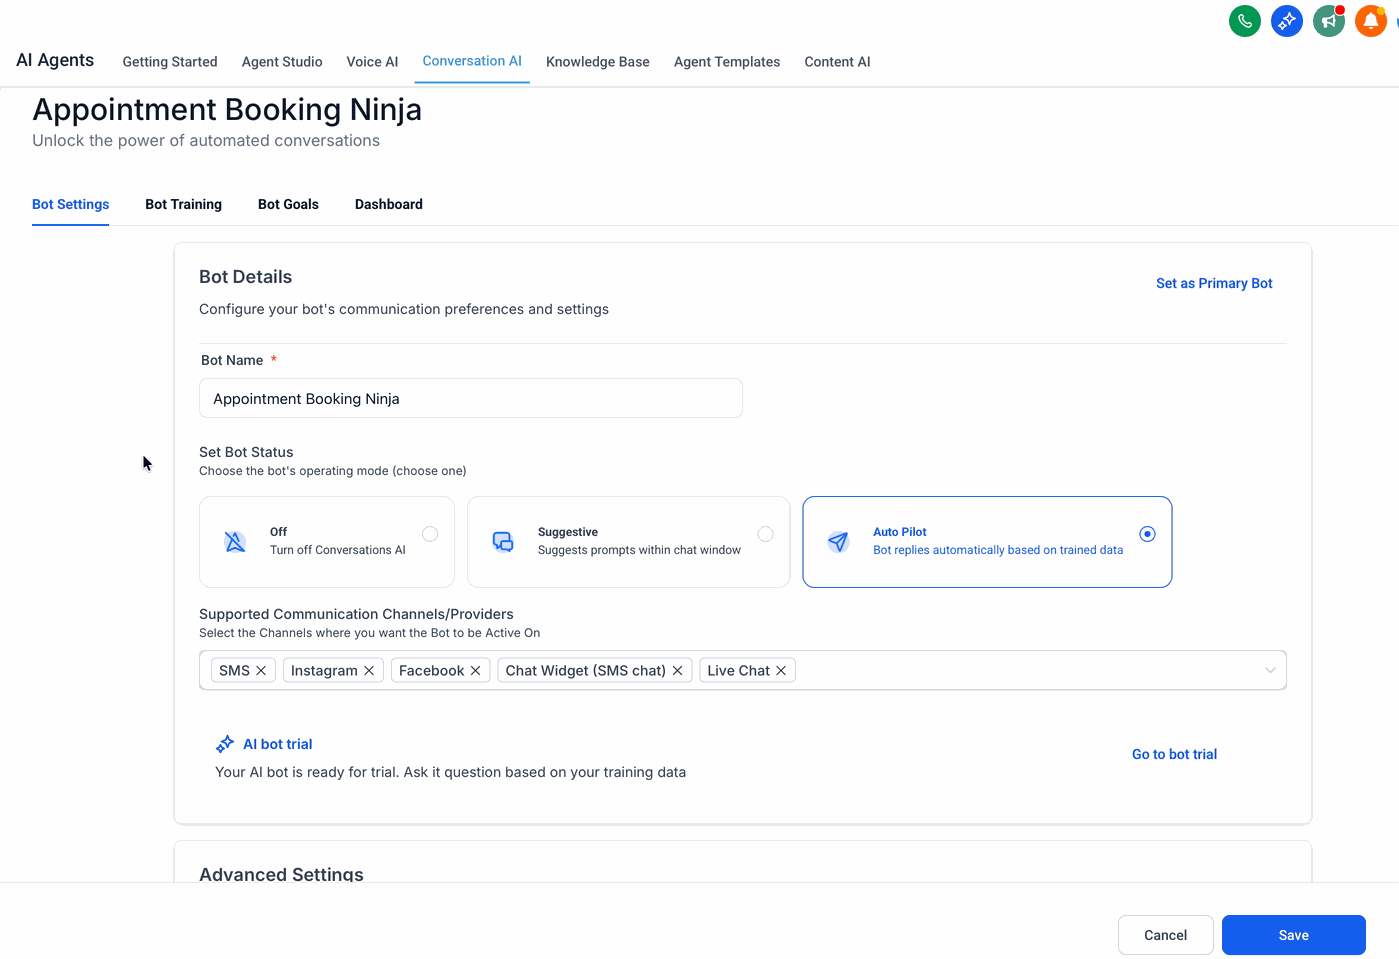Click the Advanced Settings section heading
This screenshot has height=959, width=1399.
[x=281, y=874]
